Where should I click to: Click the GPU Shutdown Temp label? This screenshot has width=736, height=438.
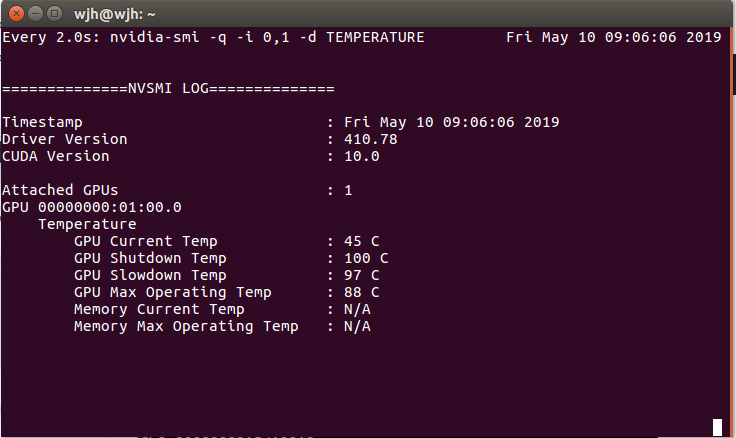(x=150, y=259)
